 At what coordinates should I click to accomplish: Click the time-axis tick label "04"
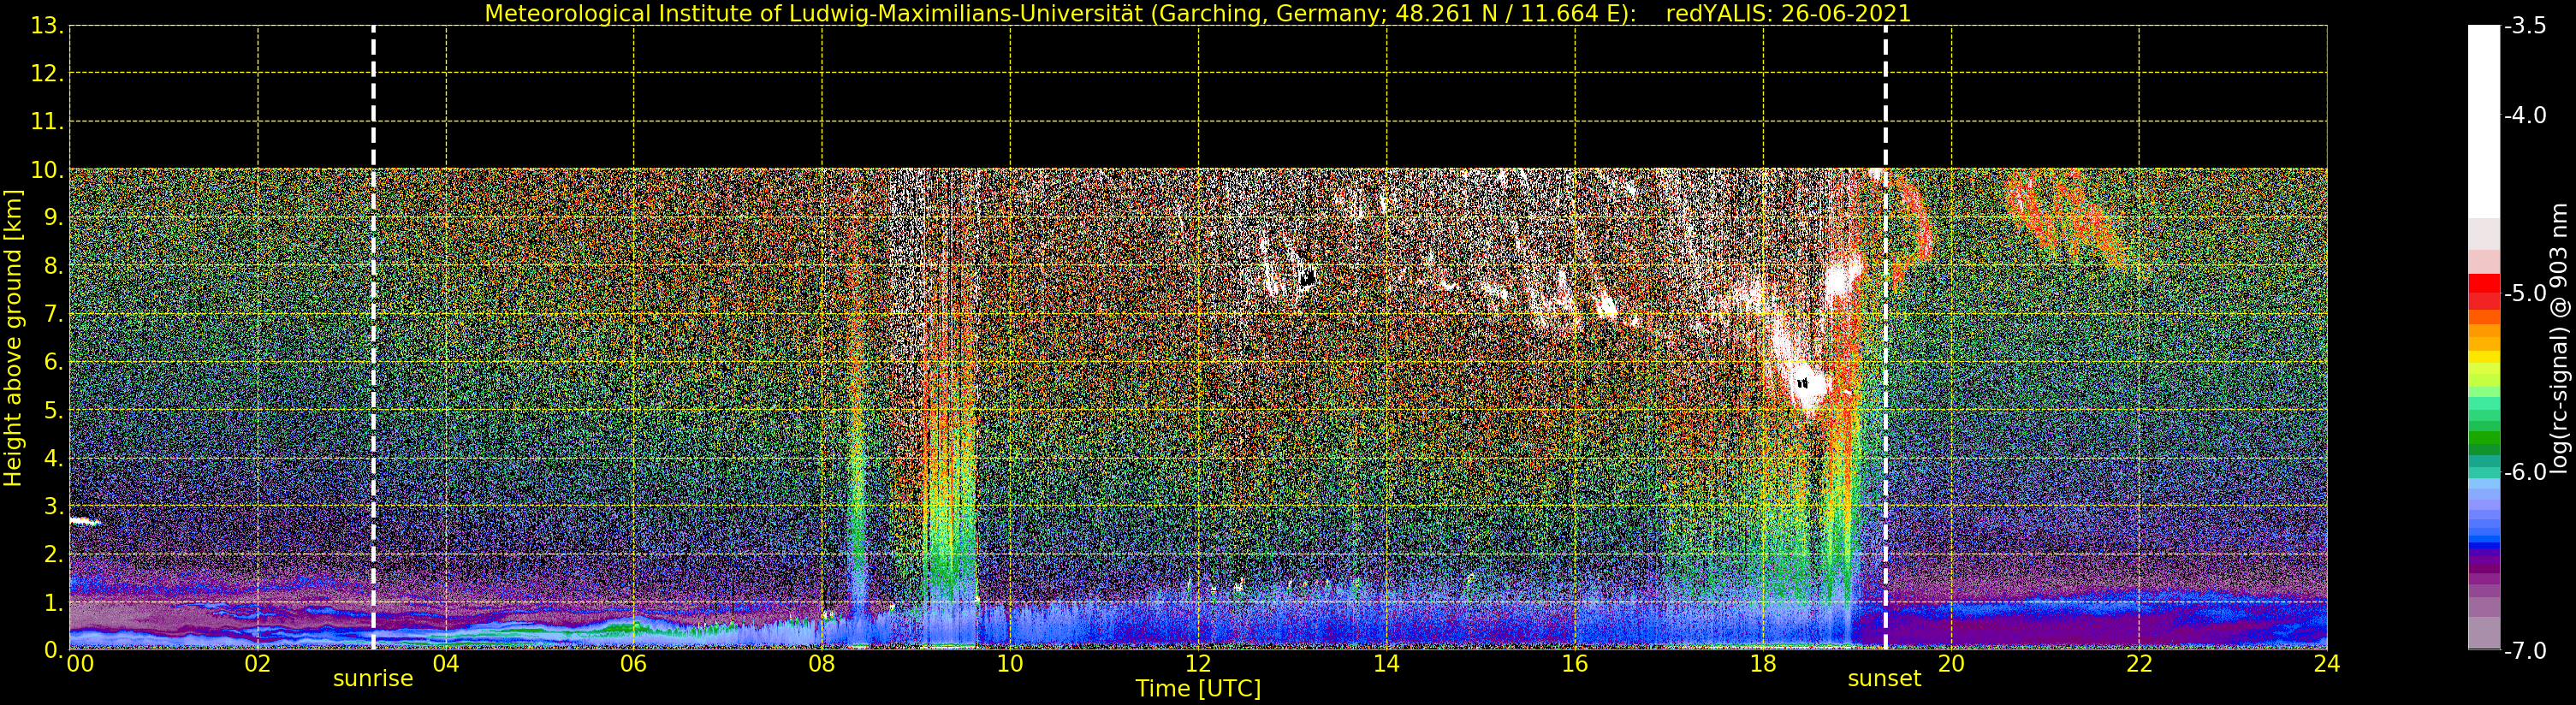[446, 664]
